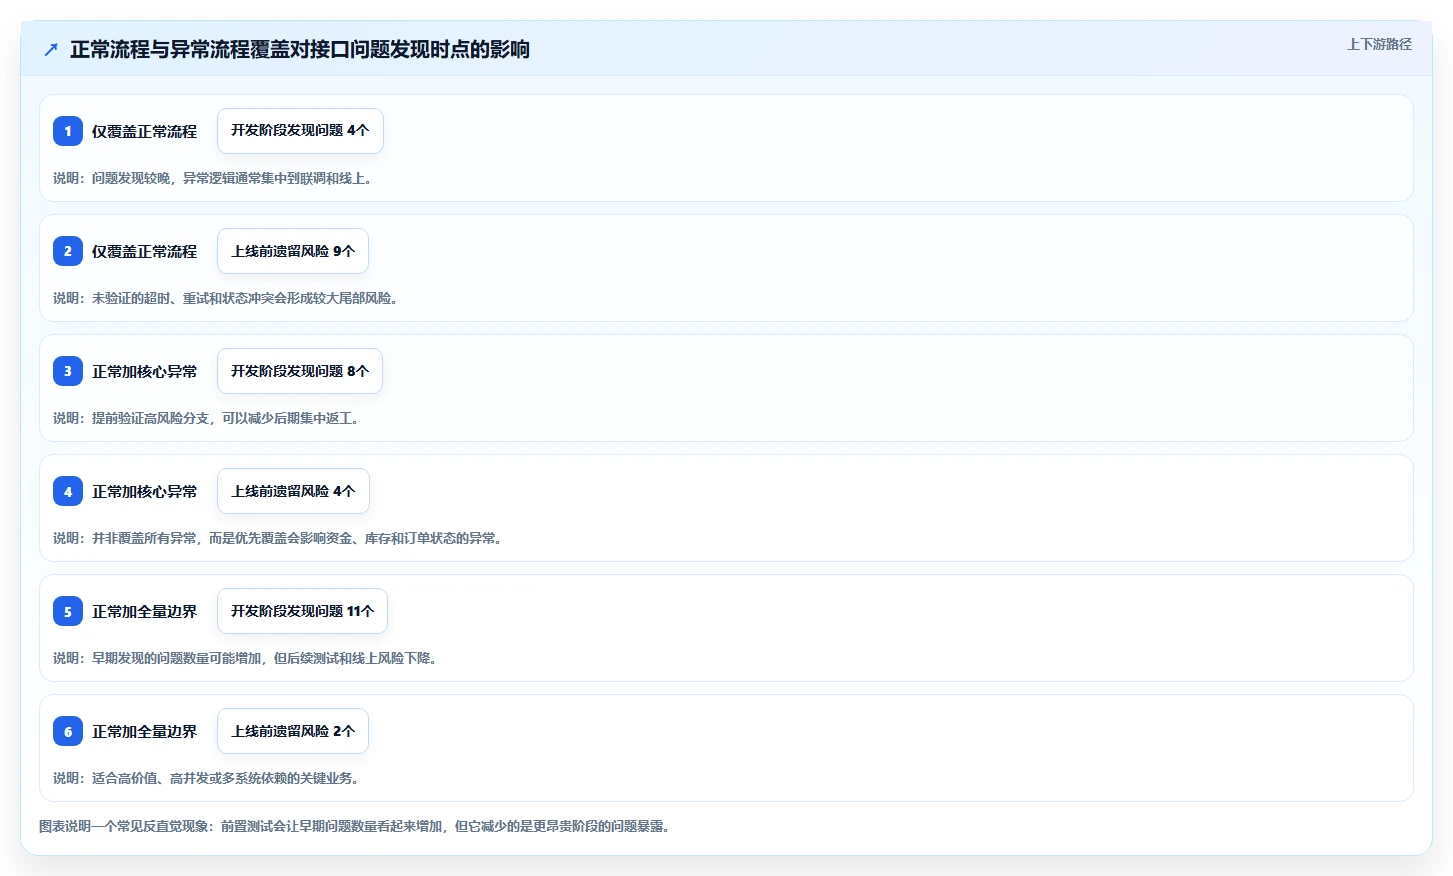Click the note about 未验证的超时、重试和状态冲突

tap(228, 298)
